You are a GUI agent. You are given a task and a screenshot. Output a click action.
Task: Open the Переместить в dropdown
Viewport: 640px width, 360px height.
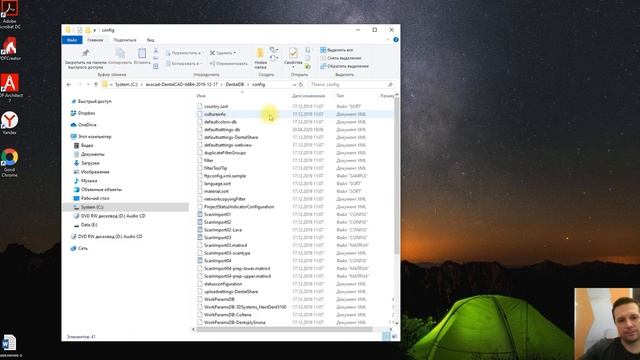(184, 53)
